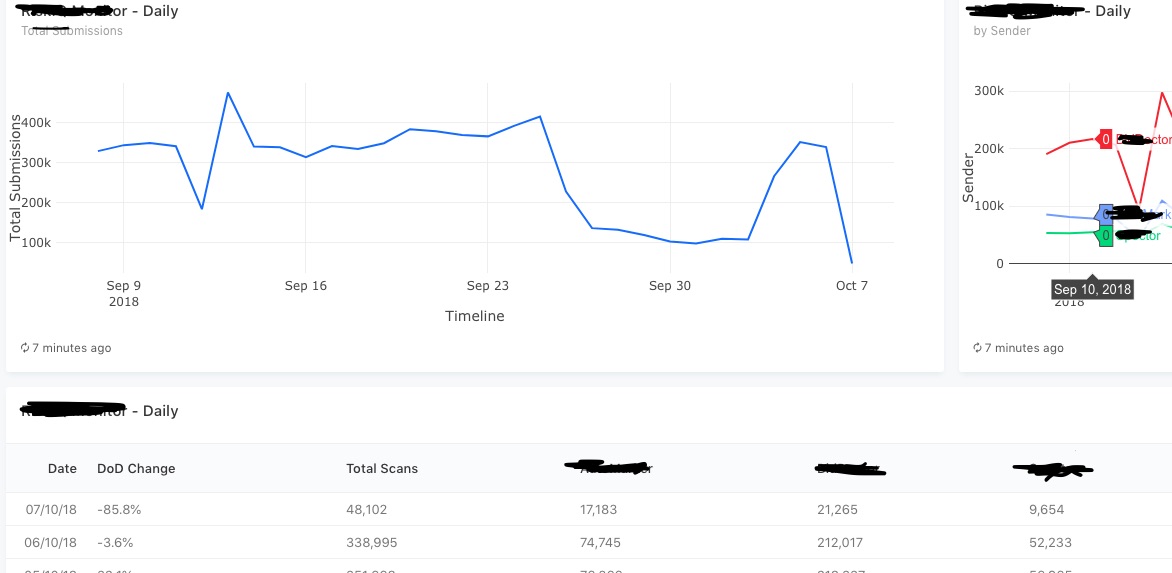Sort table by Total Scans column header

click(x=382, y=468)
